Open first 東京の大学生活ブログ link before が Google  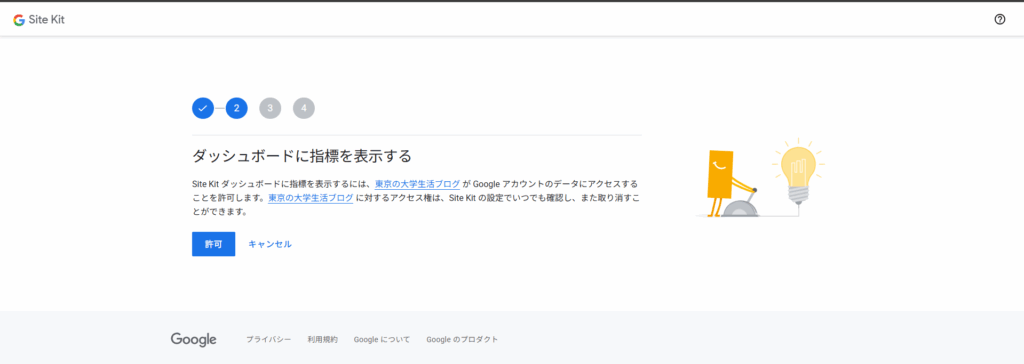pyautogui.click(x=417, y=184)
